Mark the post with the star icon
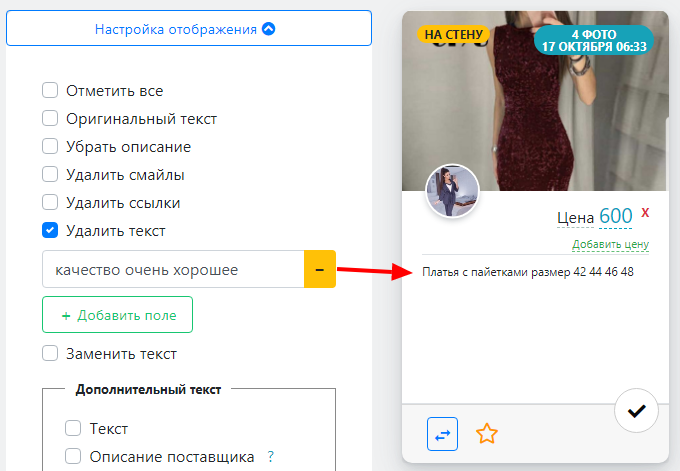This screenshot has width=680, height=471. point(487,433)
